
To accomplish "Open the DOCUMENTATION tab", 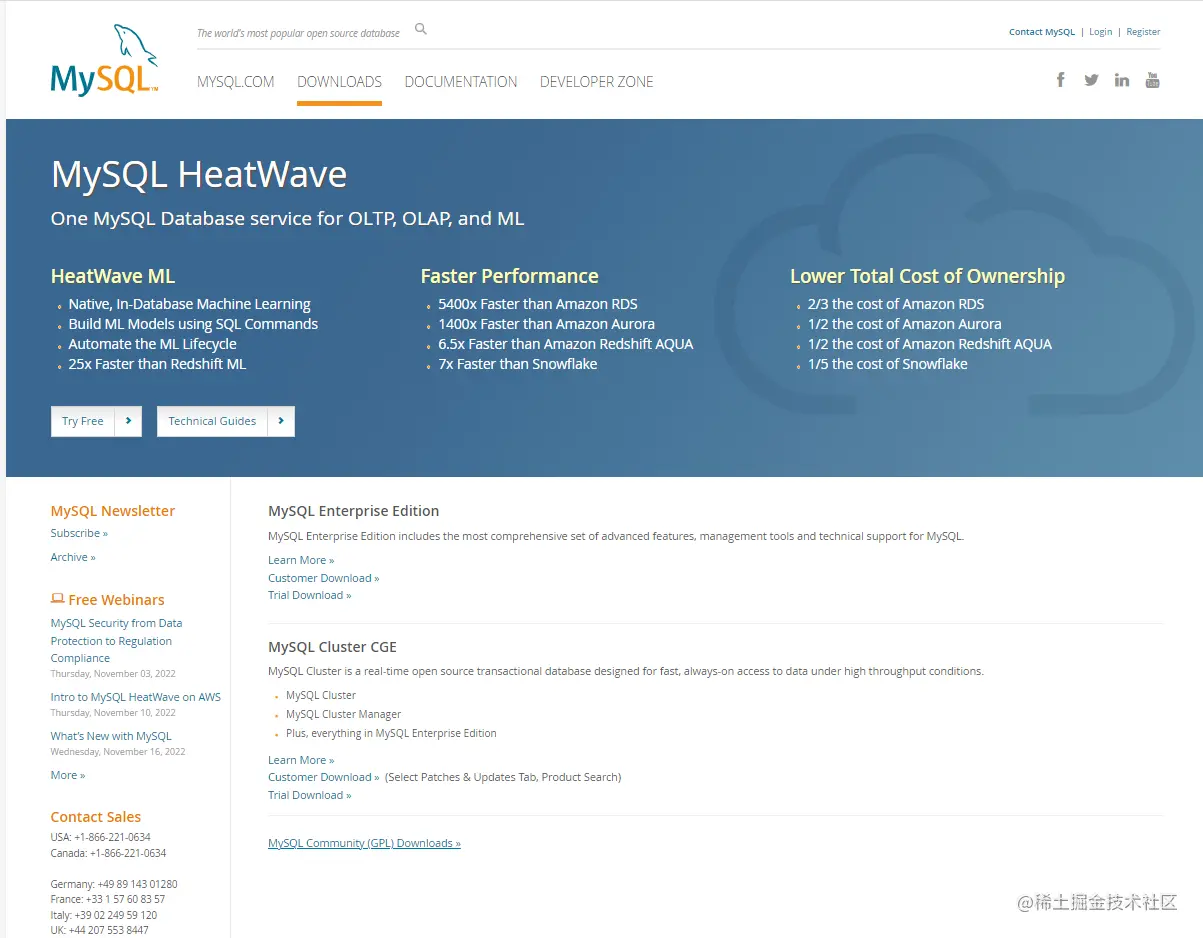I will 461,82.
